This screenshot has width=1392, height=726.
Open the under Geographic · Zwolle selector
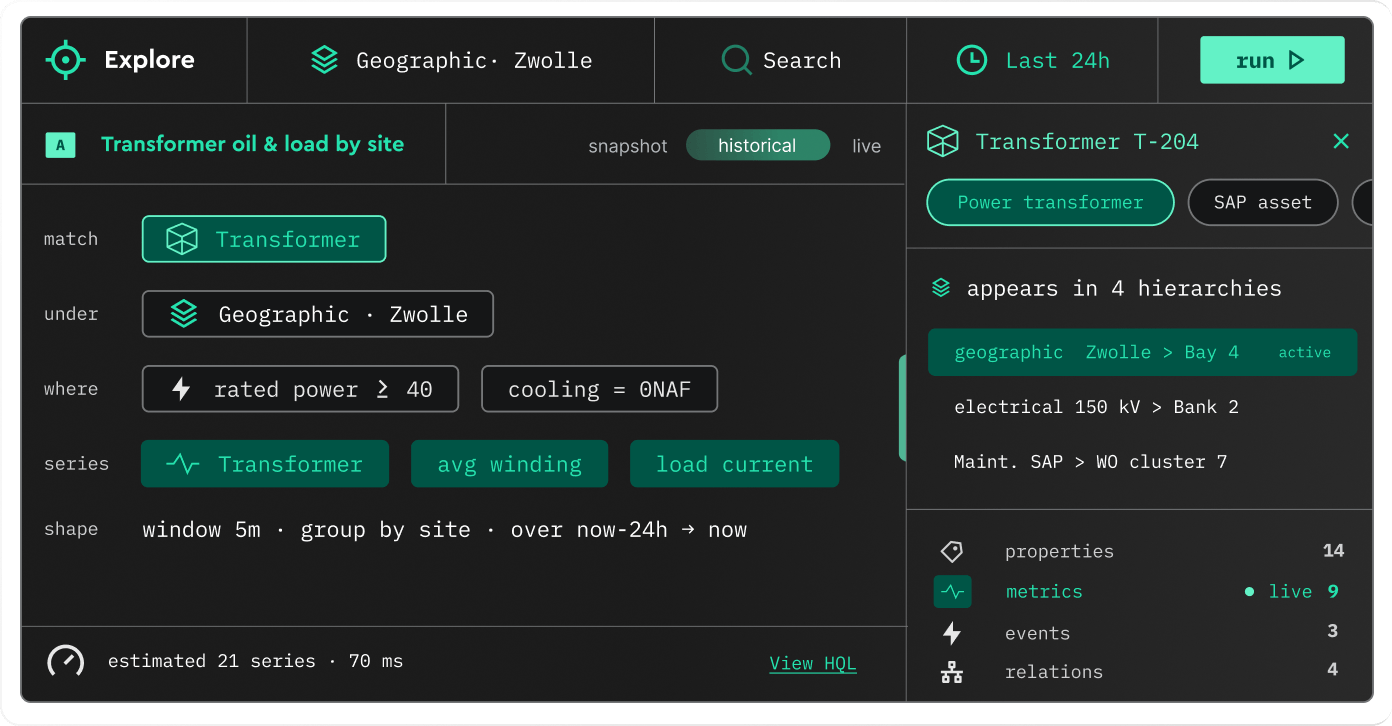coord(318,314)
